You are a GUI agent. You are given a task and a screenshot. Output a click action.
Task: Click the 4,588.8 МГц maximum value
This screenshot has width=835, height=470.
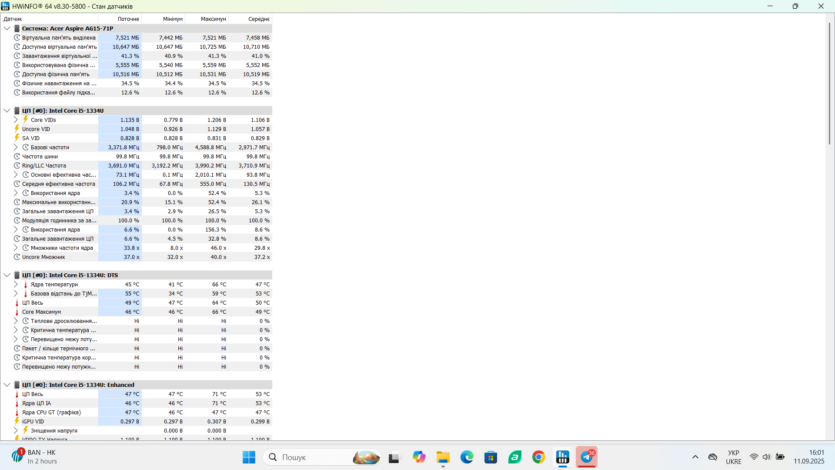point(210,147)
